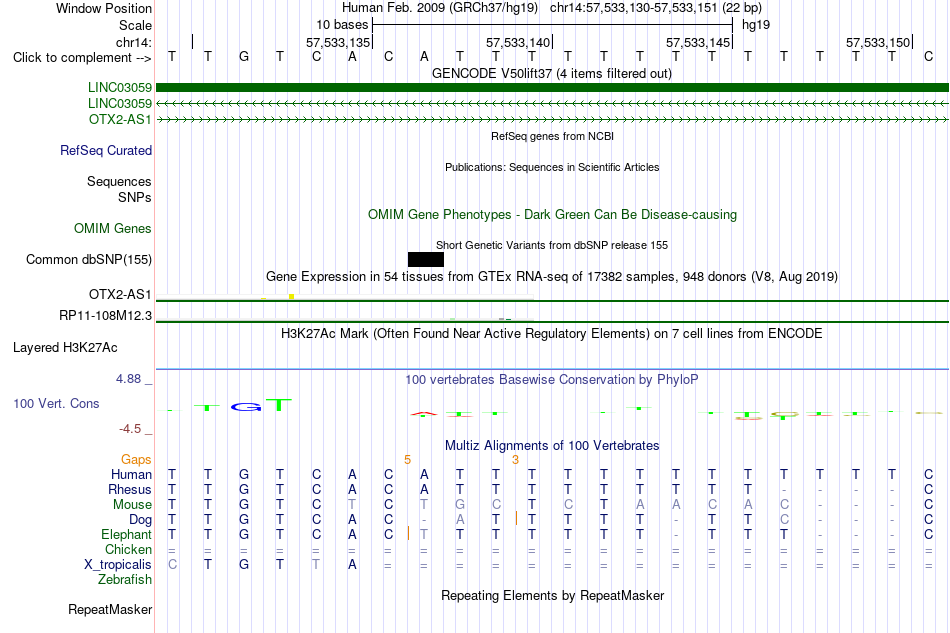Click the Window Position label

point(104,8)
